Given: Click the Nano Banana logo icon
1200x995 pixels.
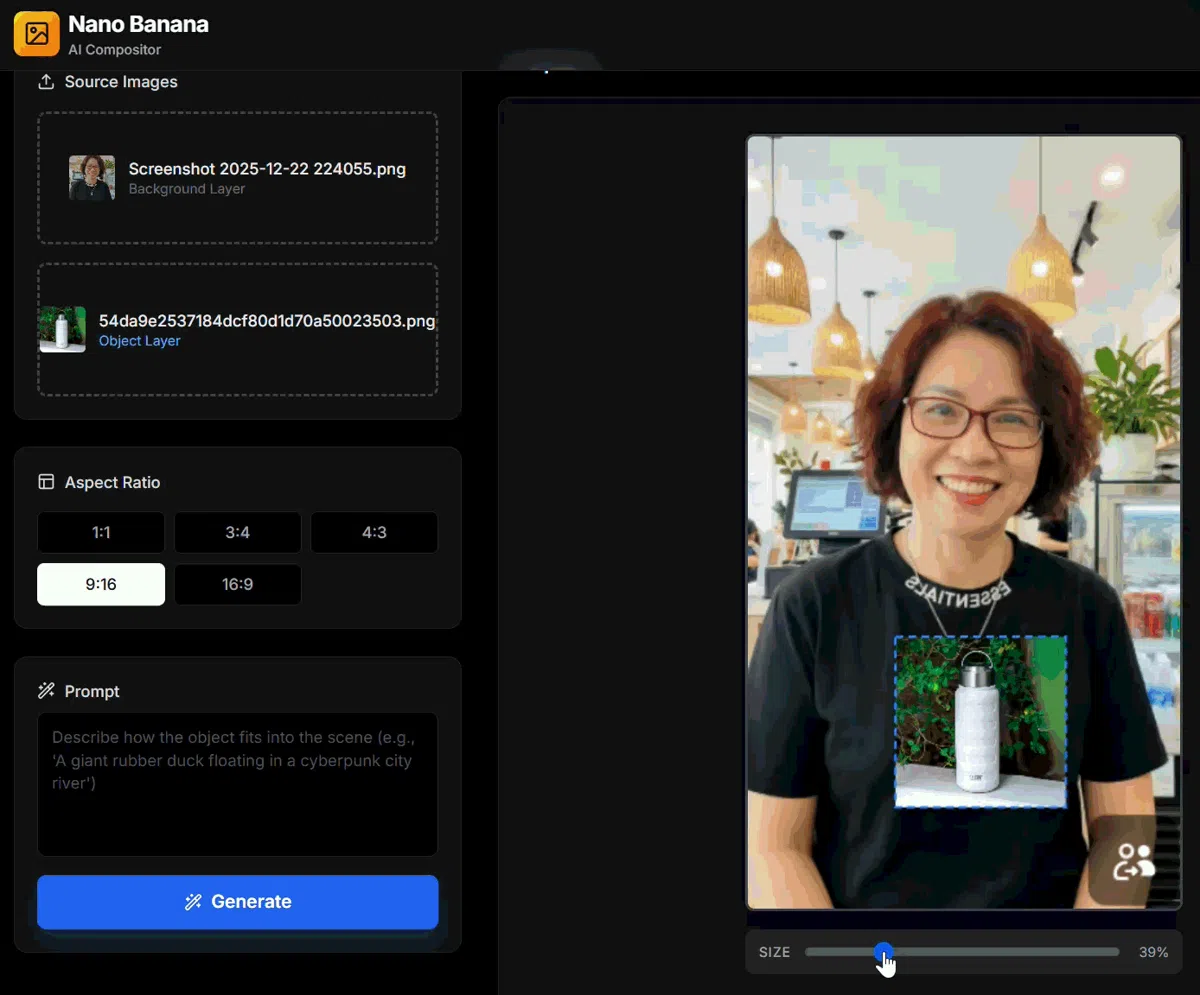Looking at the screenshot, I should pyautogui.click(x=37, y=34).
